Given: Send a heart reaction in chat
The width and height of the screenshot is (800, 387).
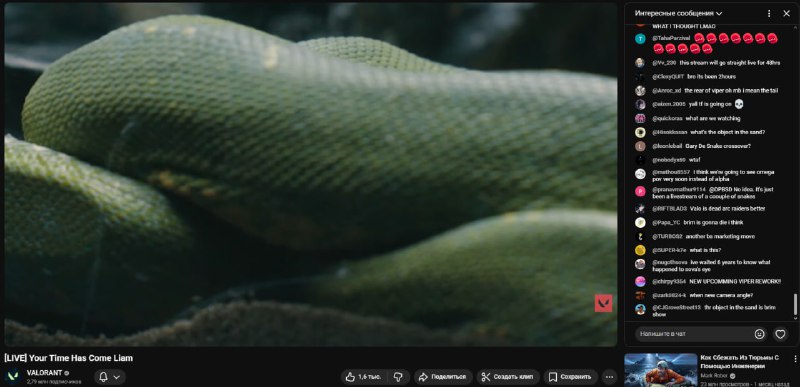Looking at the screenshot, I should (780, 334).
